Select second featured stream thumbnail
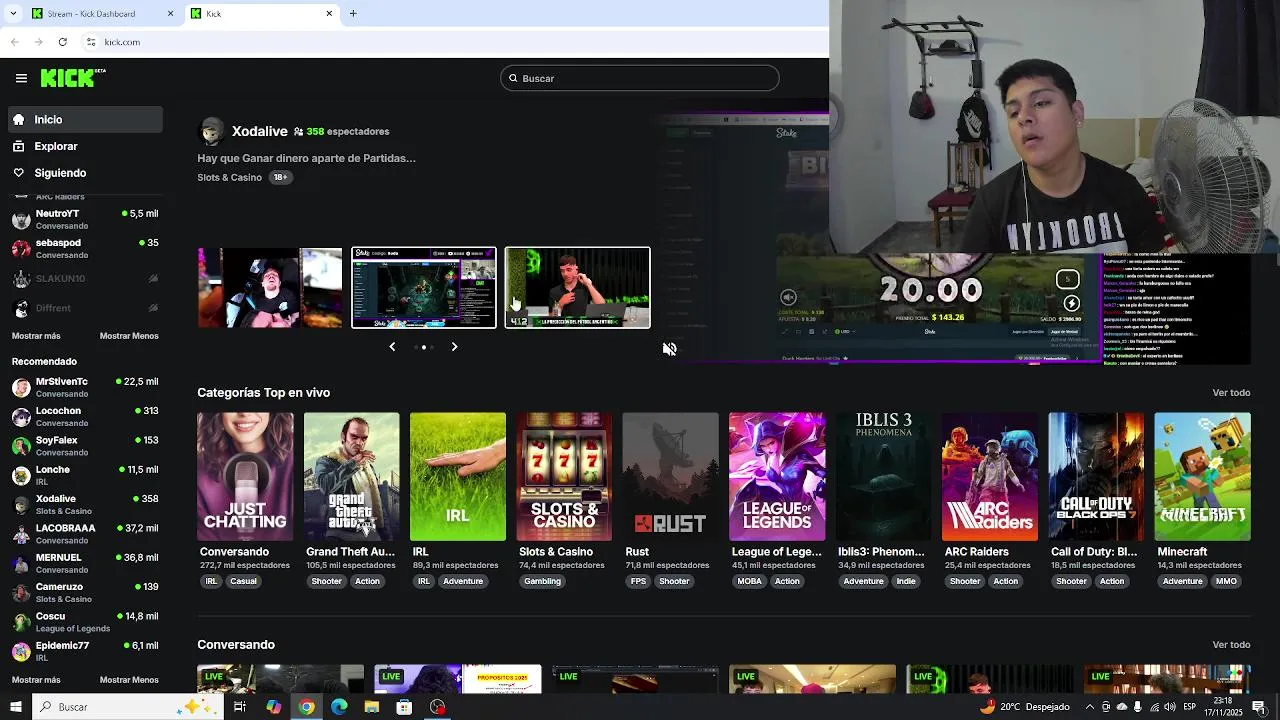 click(424, 288)
